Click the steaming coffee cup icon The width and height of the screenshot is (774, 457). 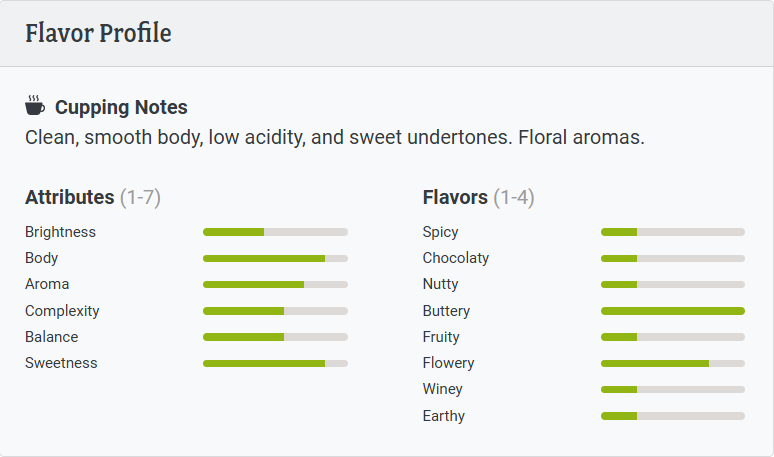coord(35,106)
